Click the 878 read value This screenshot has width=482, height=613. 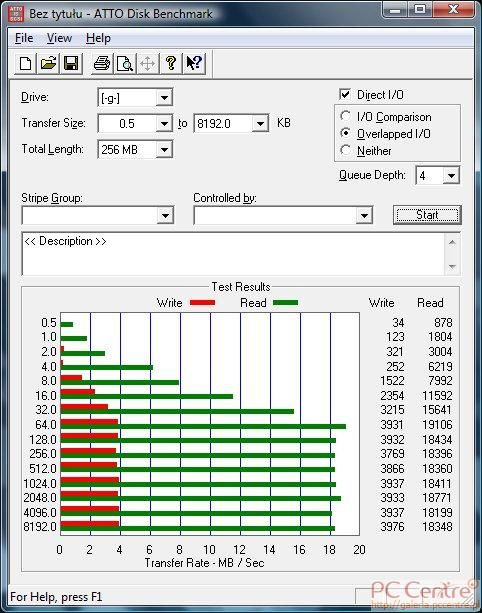[443, 323]
